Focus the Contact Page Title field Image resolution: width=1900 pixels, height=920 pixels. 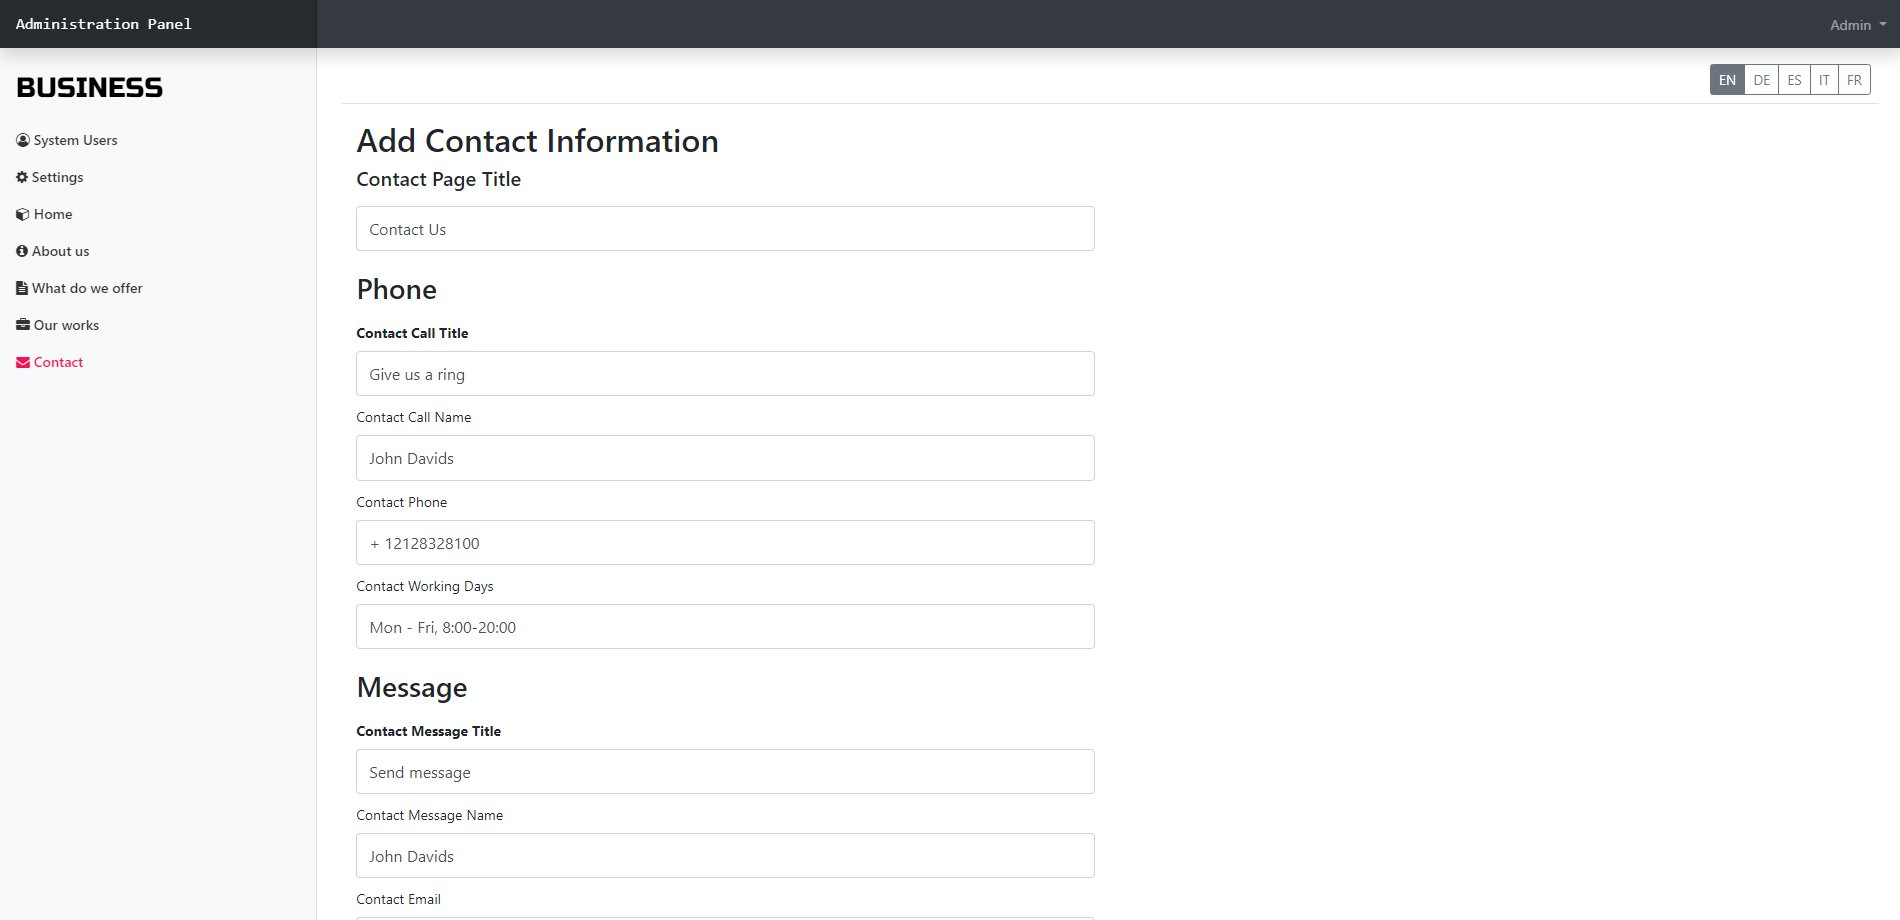725,229
